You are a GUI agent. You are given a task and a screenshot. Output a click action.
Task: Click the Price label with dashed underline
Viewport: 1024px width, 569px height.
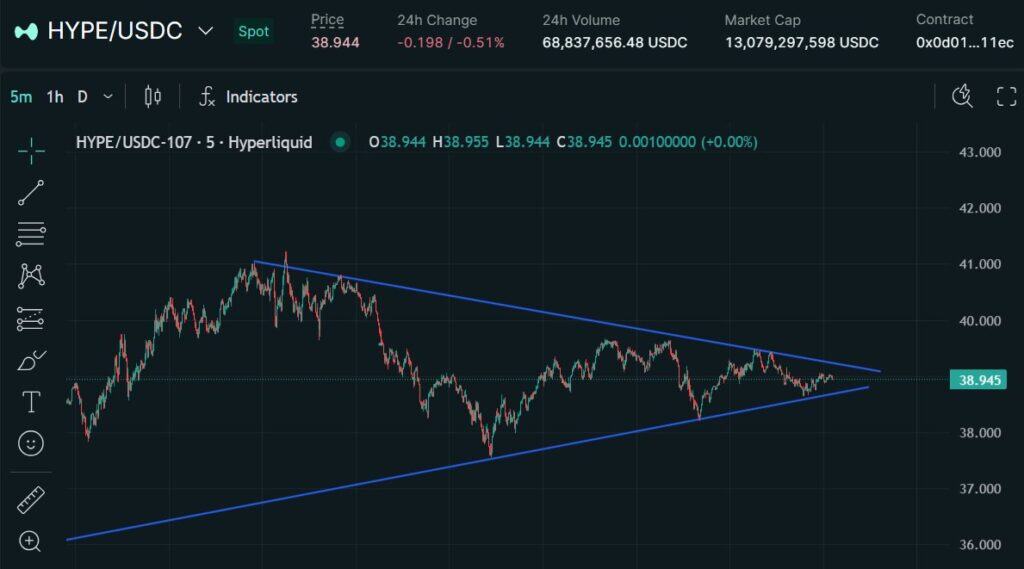[x=327, y=20]
